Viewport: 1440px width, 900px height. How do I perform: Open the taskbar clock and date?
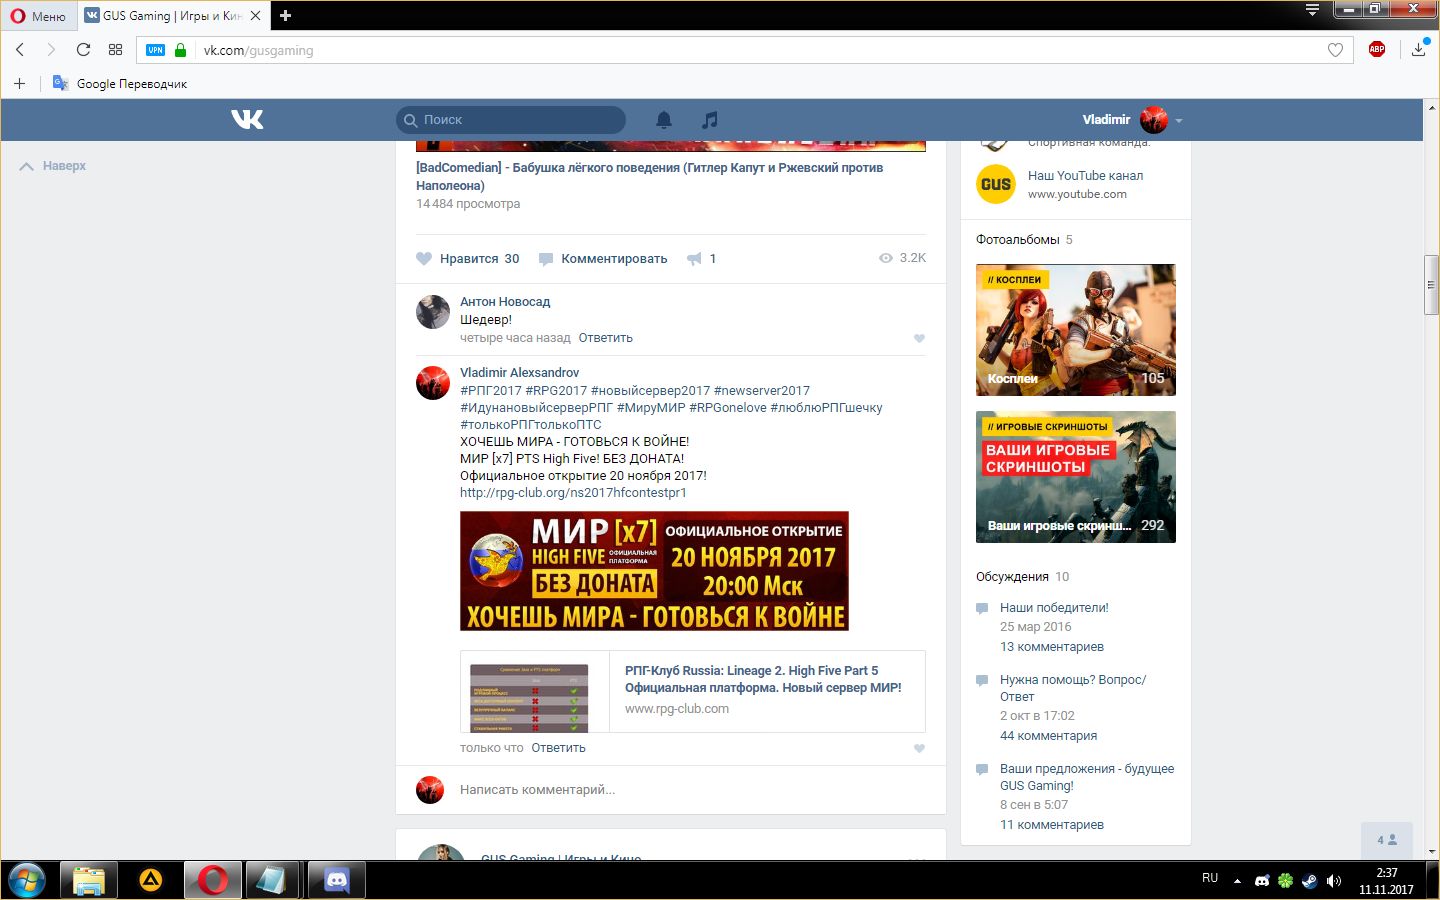point(1386,881)
